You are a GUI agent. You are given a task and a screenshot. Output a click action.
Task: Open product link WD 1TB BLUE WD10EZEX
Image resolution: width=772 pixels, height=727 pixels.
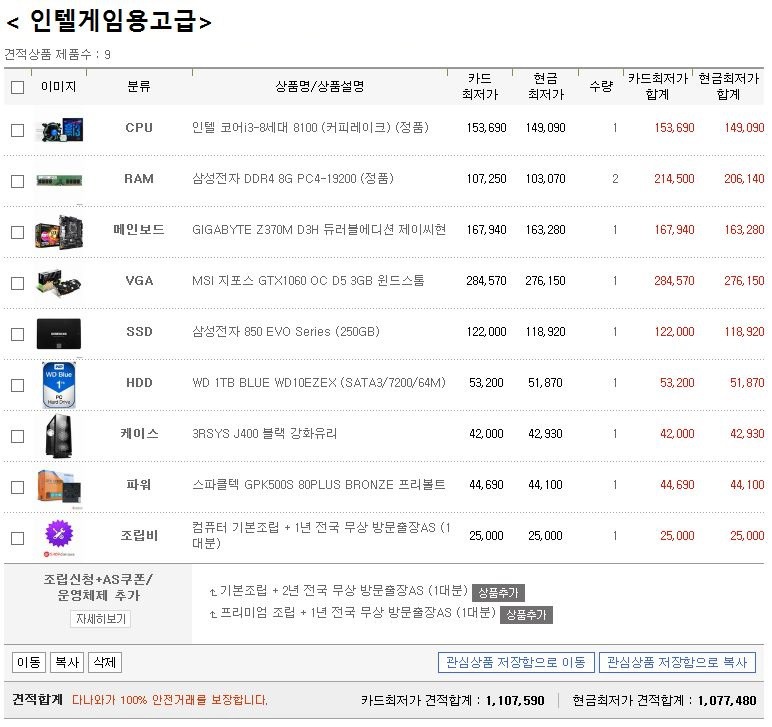click(x=319, y=383)
